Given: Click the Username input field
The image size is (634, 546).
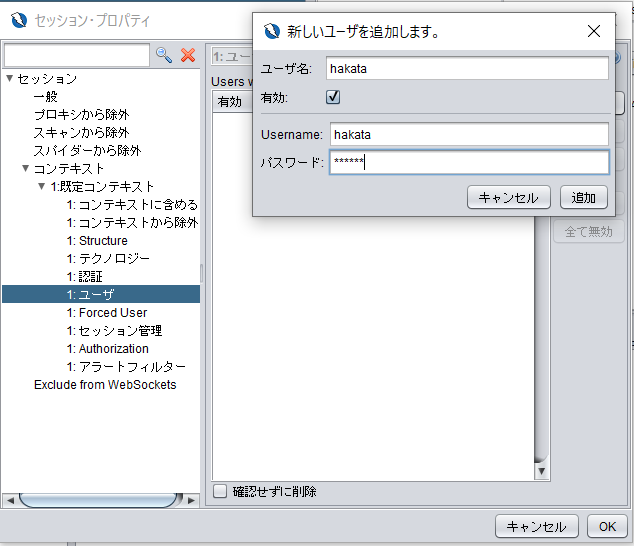Looking at the screenshot, I should pos(469,134).
